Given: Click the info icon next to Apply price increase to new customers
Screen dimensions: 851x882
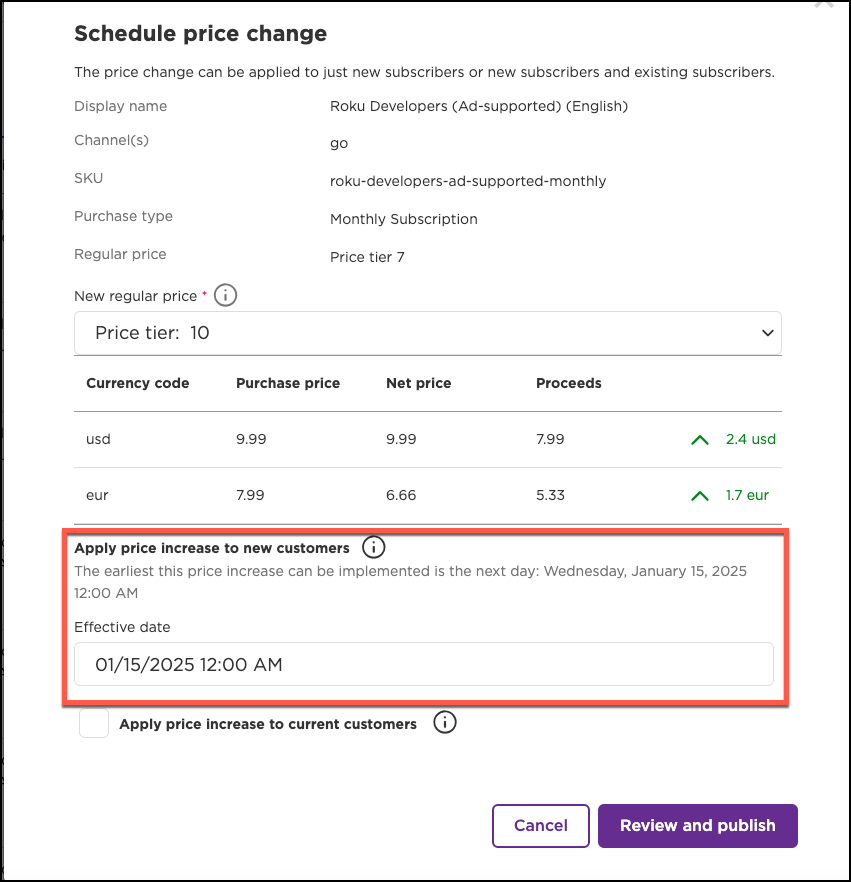Looking at the screenshot, I should [373, 547].
